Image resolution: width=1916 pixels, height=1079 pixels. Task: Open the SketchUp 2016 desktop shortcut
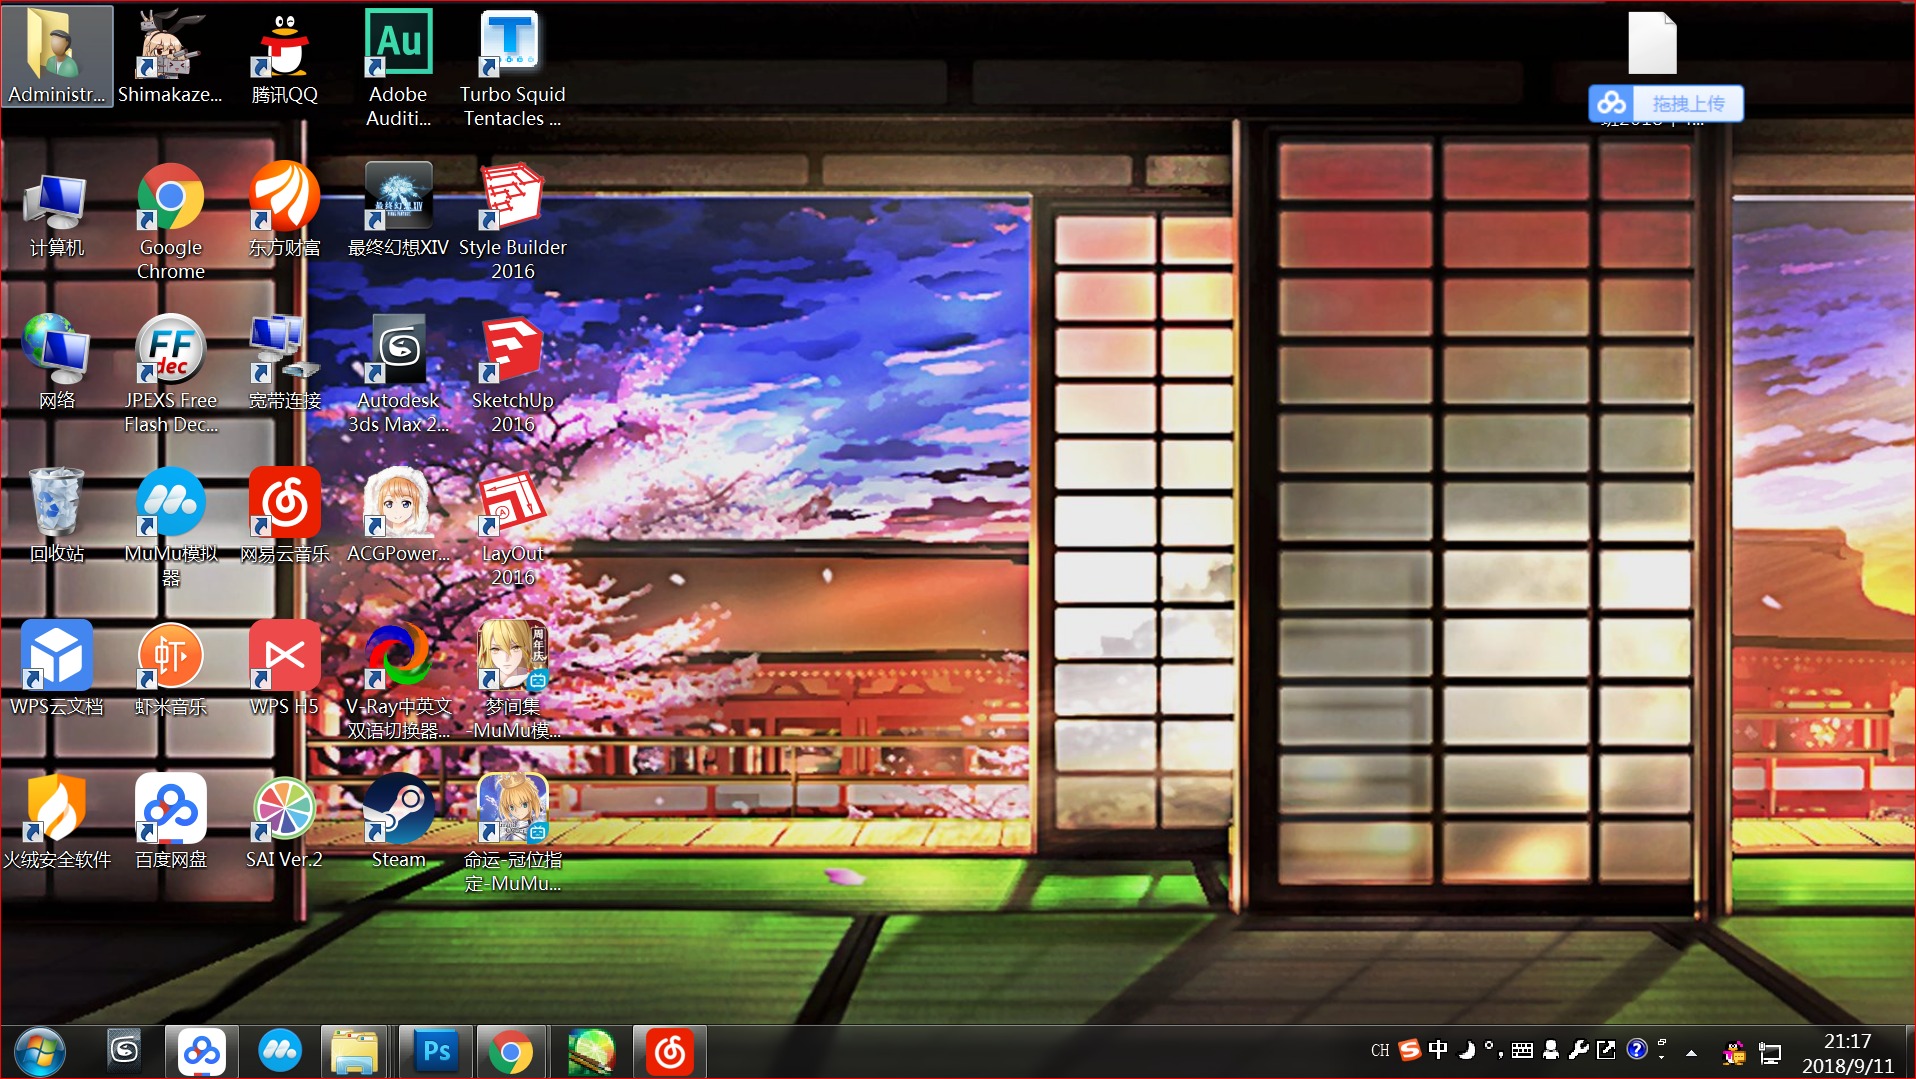point(513,375)
